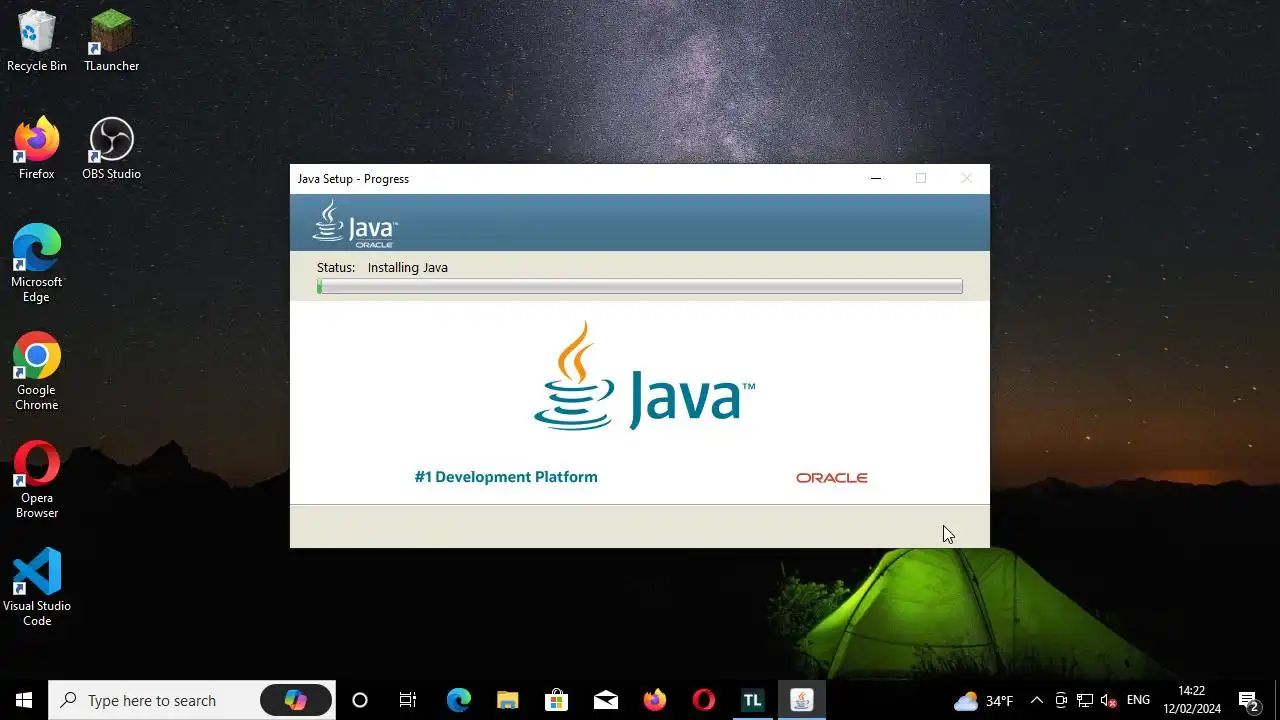
Task: Switch to TLauncher taskbar button
Action: [753, 700]
